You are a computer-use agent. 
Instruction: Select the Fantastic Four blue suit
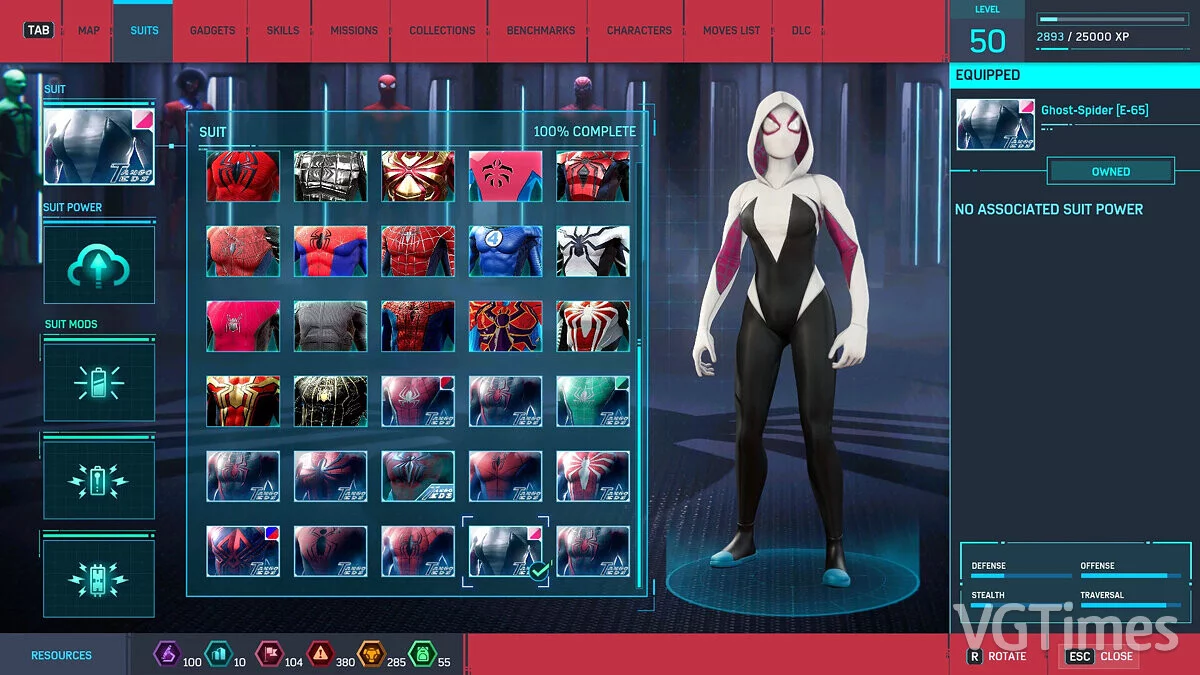coord(505,251)
